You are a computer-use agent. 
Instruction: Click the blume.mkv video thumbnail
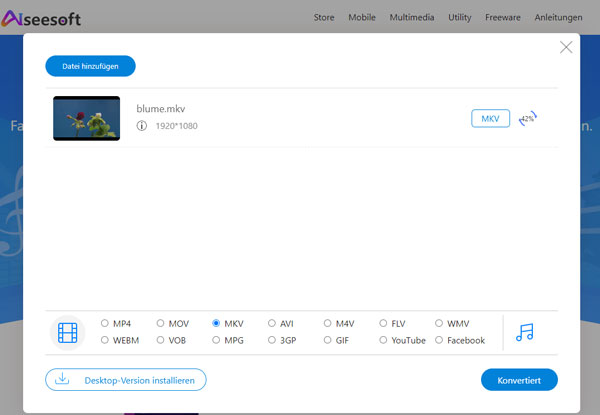(87, 118)
